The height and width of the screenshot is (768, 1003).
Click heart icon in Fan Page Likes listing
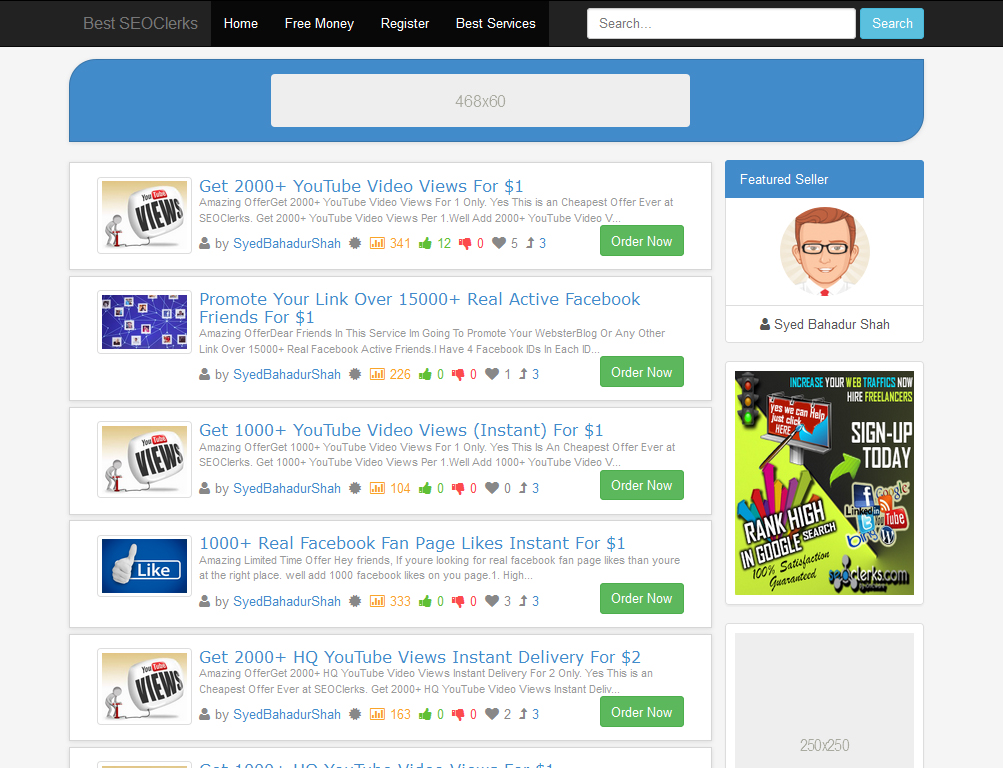click(x=492, y=601)
